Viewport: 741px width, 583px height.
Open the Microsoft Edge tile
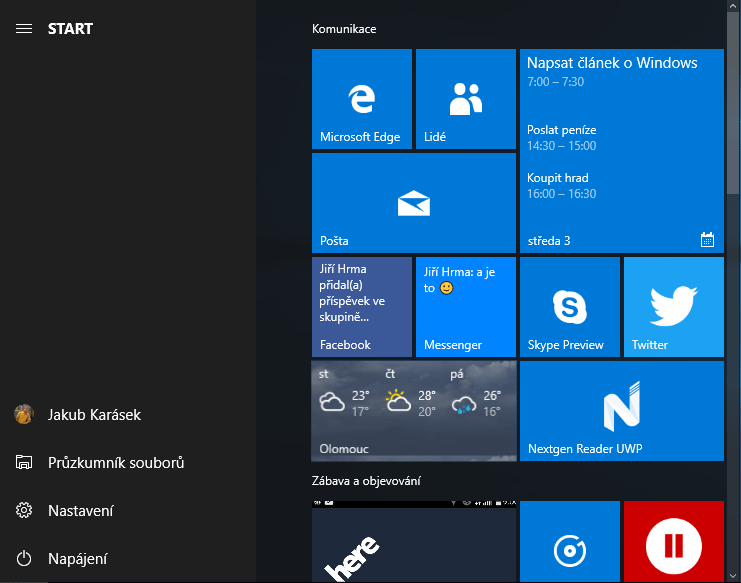(x=361, y=99)
